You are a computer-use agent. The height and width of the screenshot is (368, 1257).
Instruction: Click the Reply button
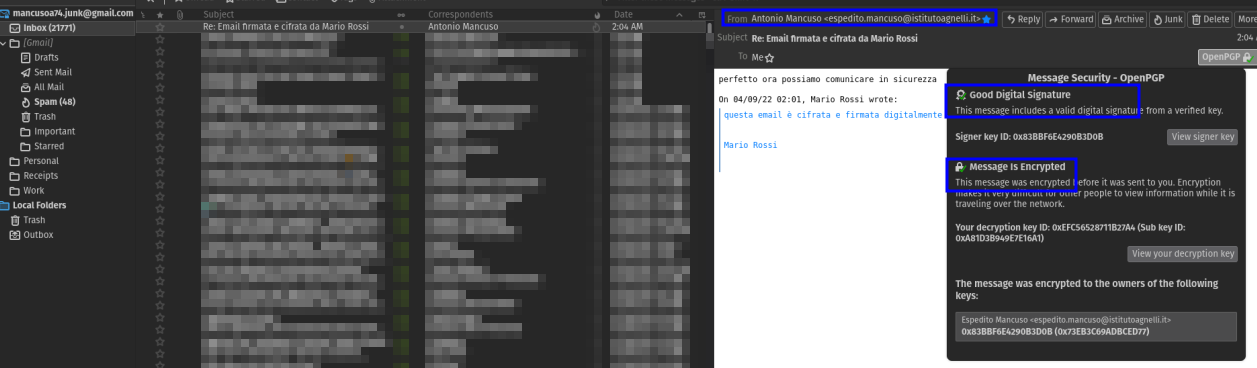pos(1022,19)
